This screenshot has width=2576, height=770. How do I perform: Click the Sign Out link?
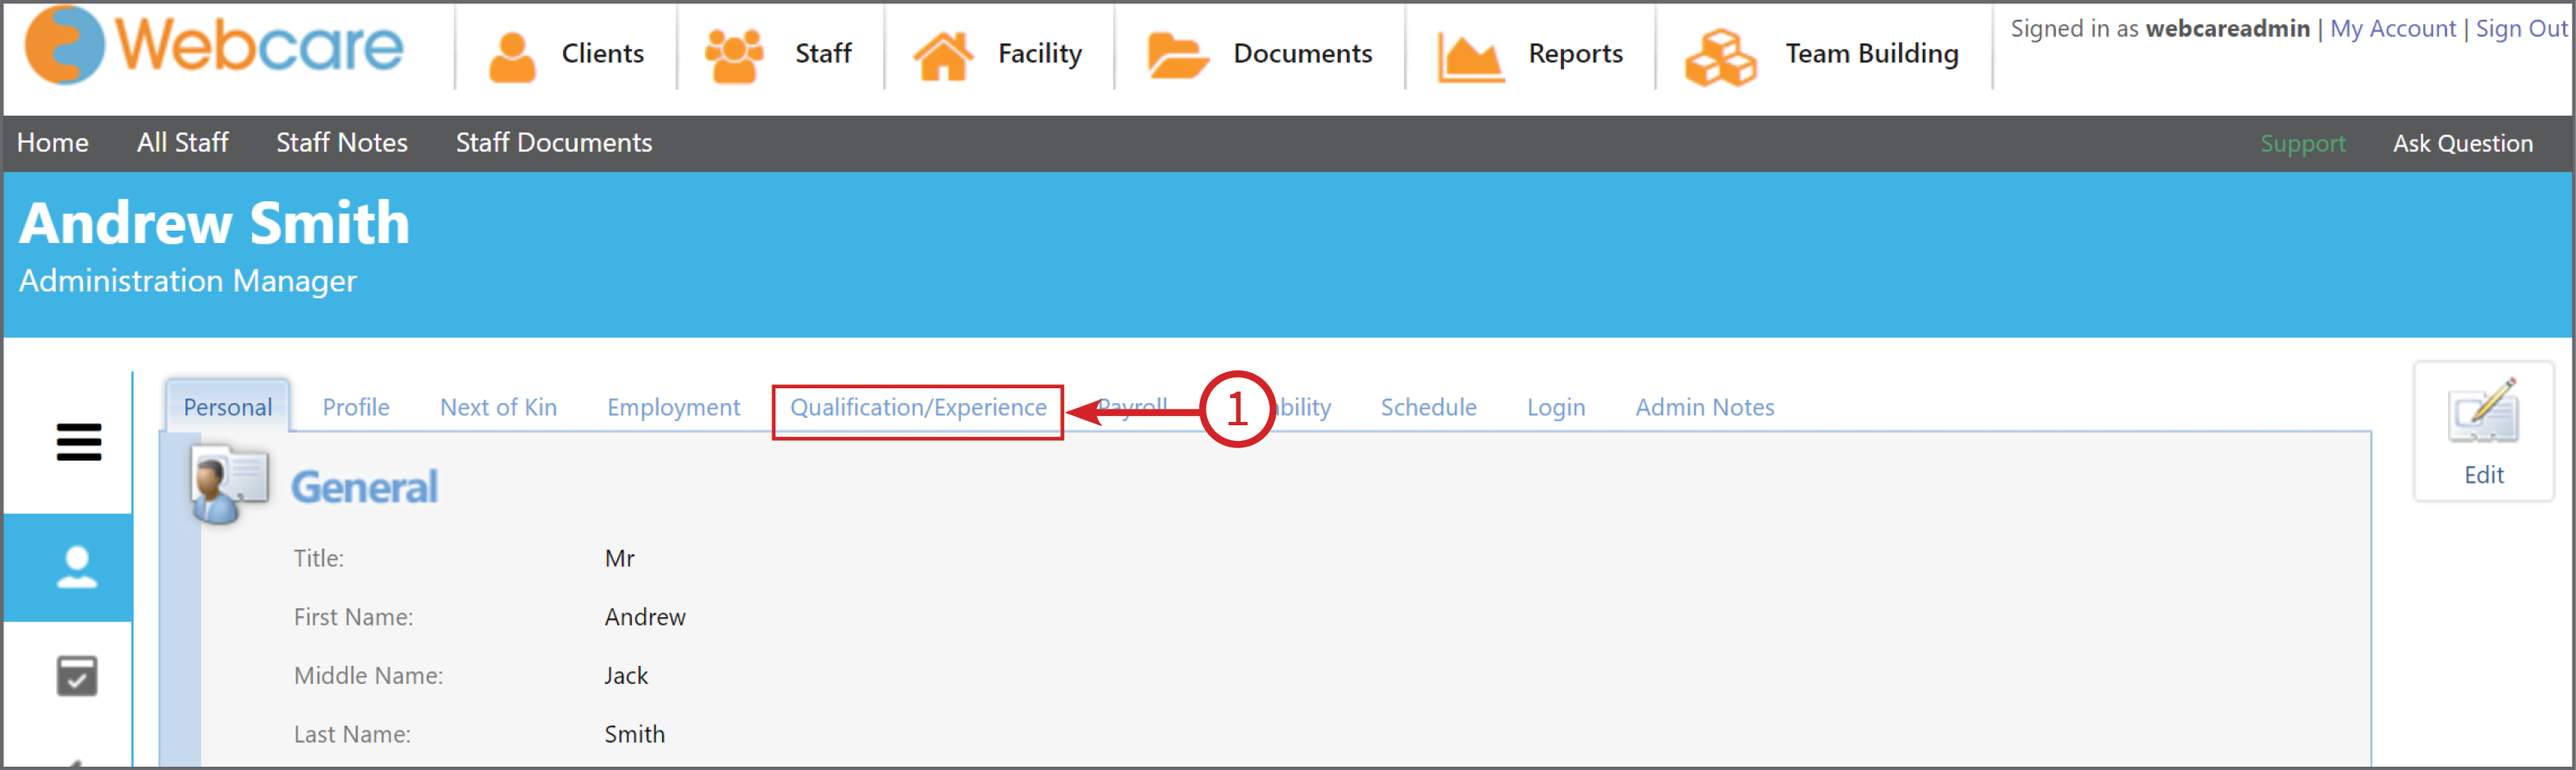[x=2520, y=29]
